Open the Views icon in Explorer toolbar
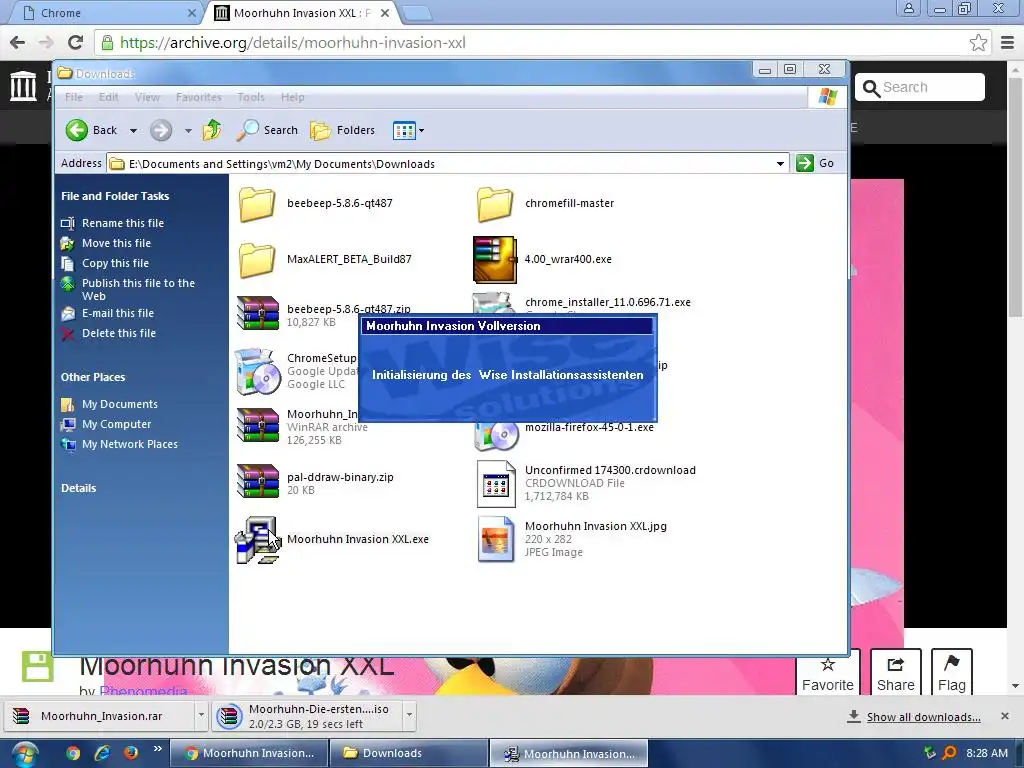This screenshot has width=1024, height=768. coord(404,131)
